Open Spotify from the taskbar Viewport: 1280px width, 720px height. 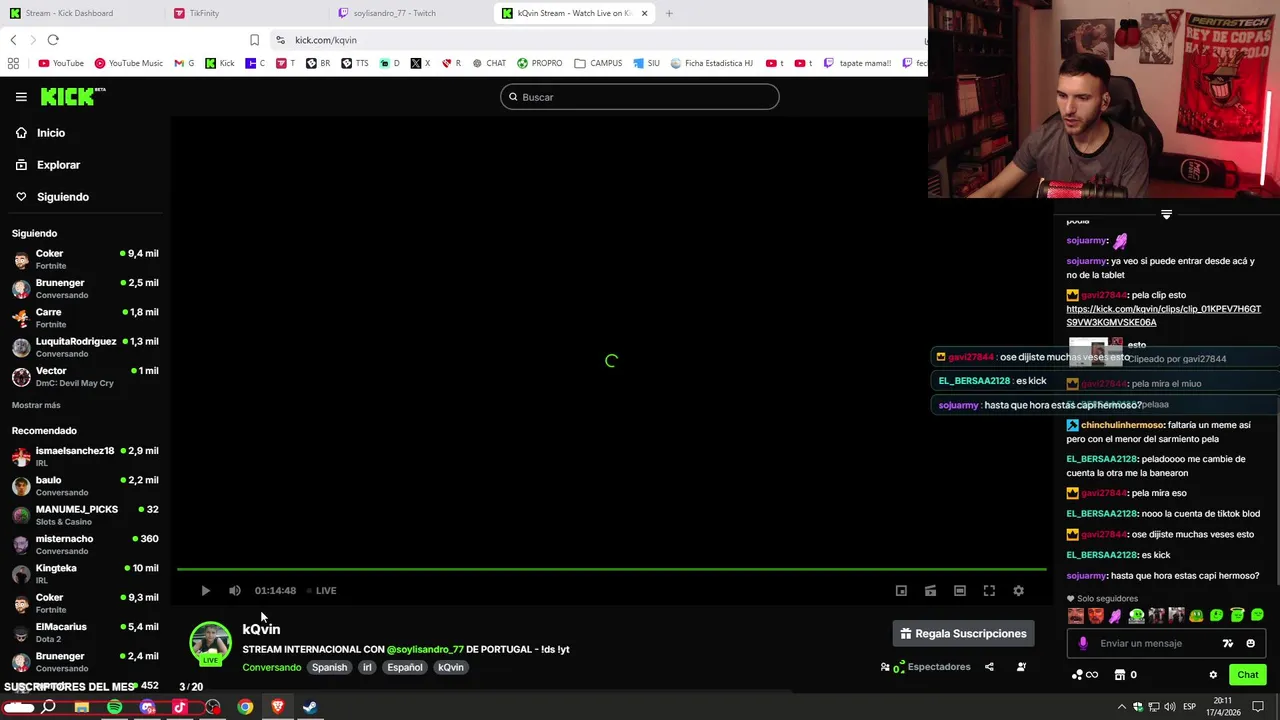pos(114,707)
